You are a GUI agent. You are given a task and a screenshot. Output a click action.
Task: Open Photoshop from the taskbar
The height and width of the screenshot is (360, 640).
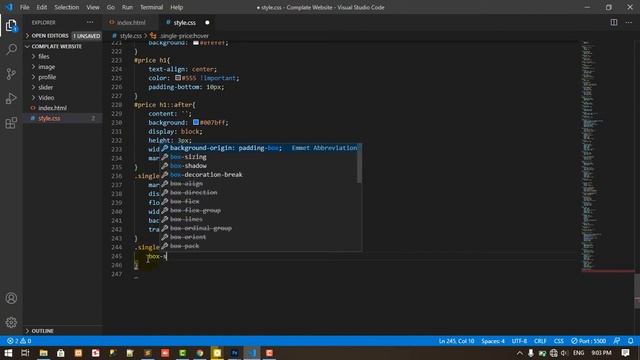click(234, 353)
